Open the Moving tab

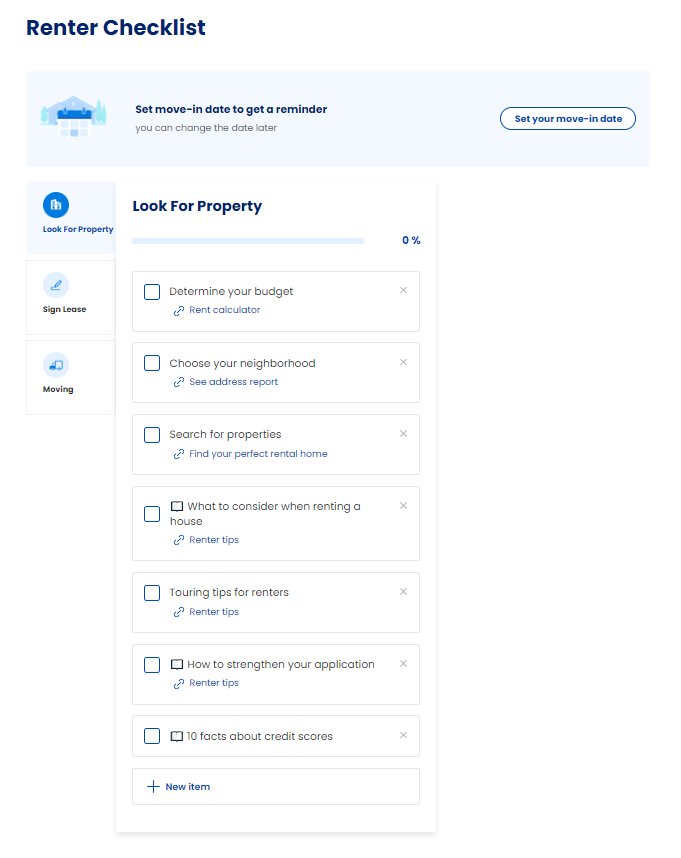coord(71,378)
